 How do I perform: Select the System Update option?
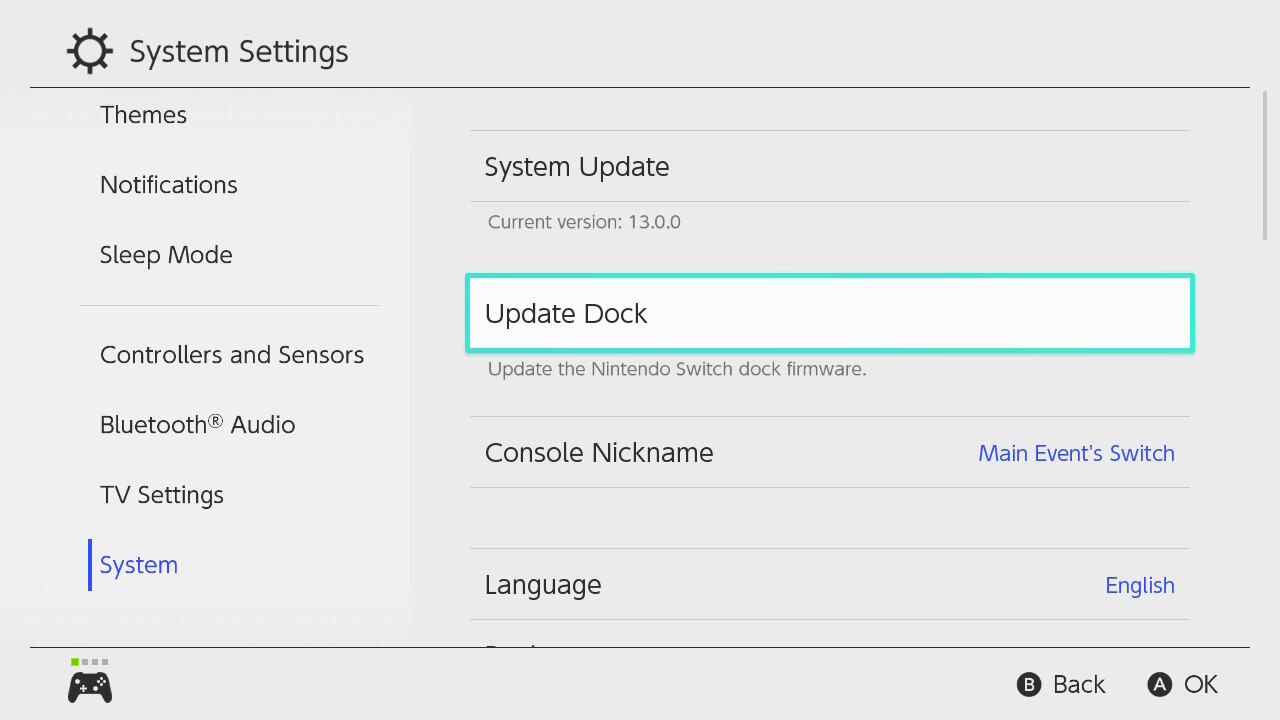pos(577,167)
